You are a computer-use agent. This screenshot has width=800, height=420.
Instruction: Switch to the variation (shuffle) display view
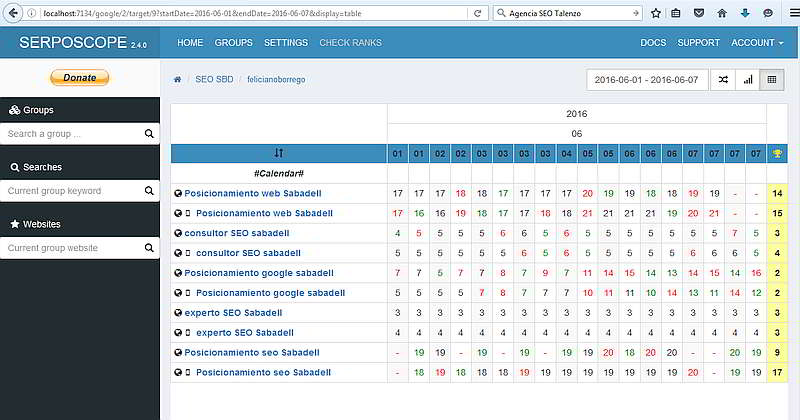[x=723, y=80]
